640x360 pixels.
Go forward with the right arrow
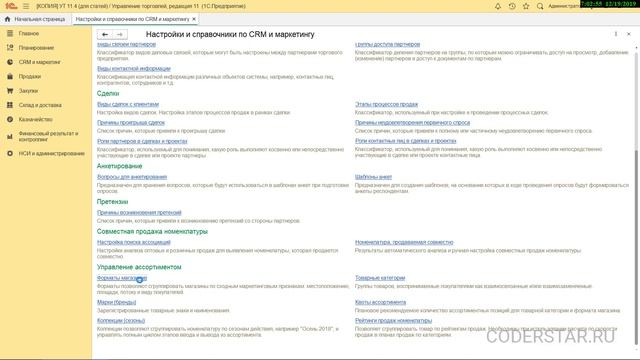[x=120, y=35]
